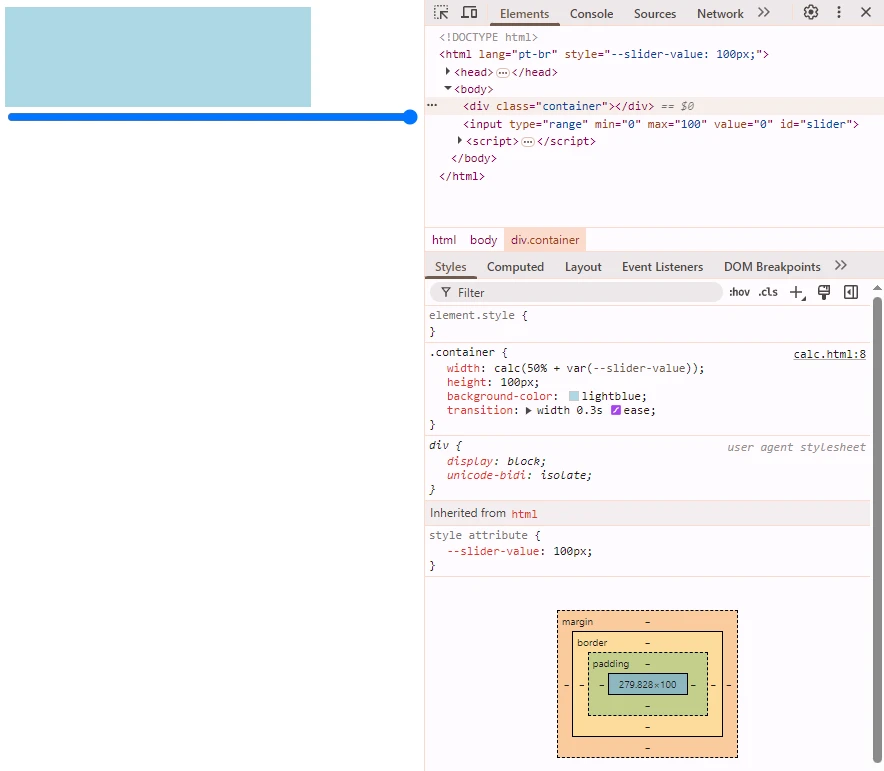
Task: Open the Layout pane tab
Action: pos(583,267)
